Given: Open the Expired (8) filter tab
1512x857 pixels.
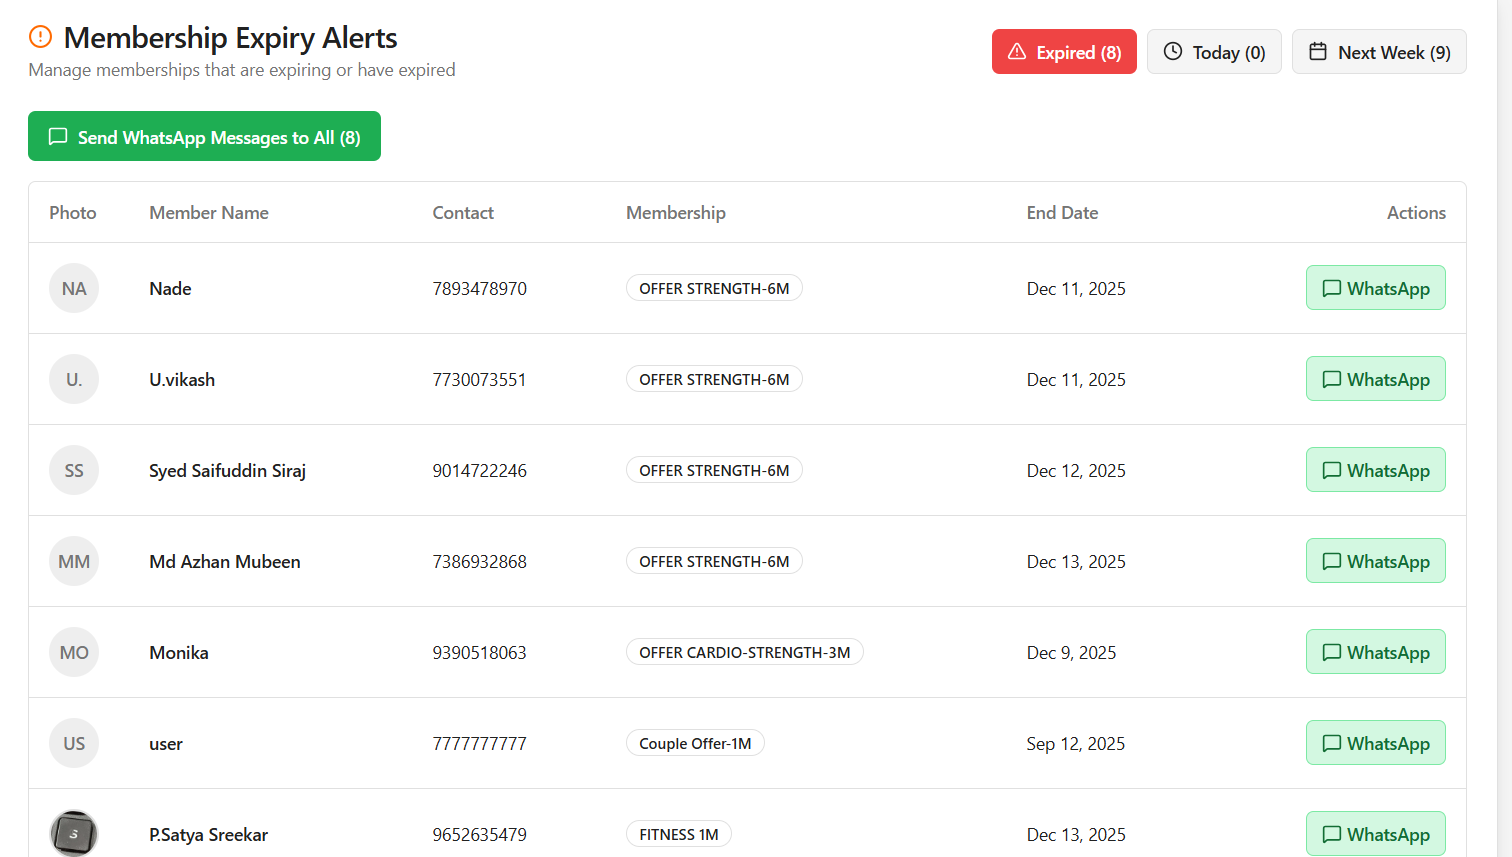Looking at the screenshot, I should 1064,52.
